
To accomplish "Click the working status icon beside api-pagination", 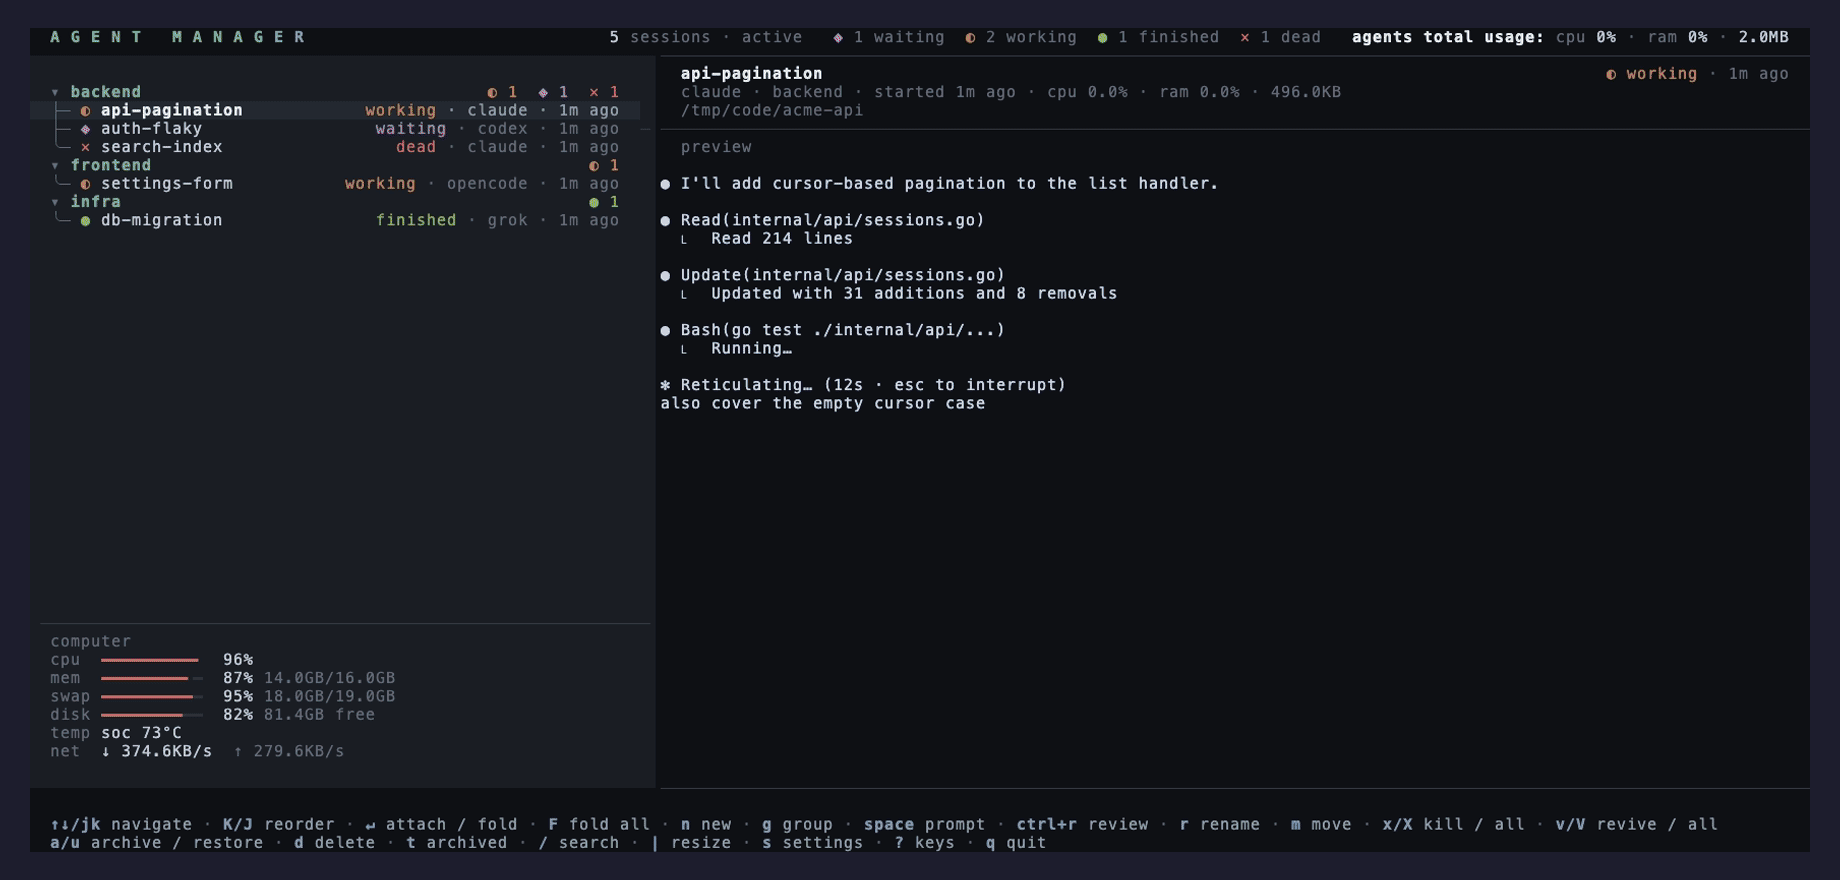I will [85, 111].
